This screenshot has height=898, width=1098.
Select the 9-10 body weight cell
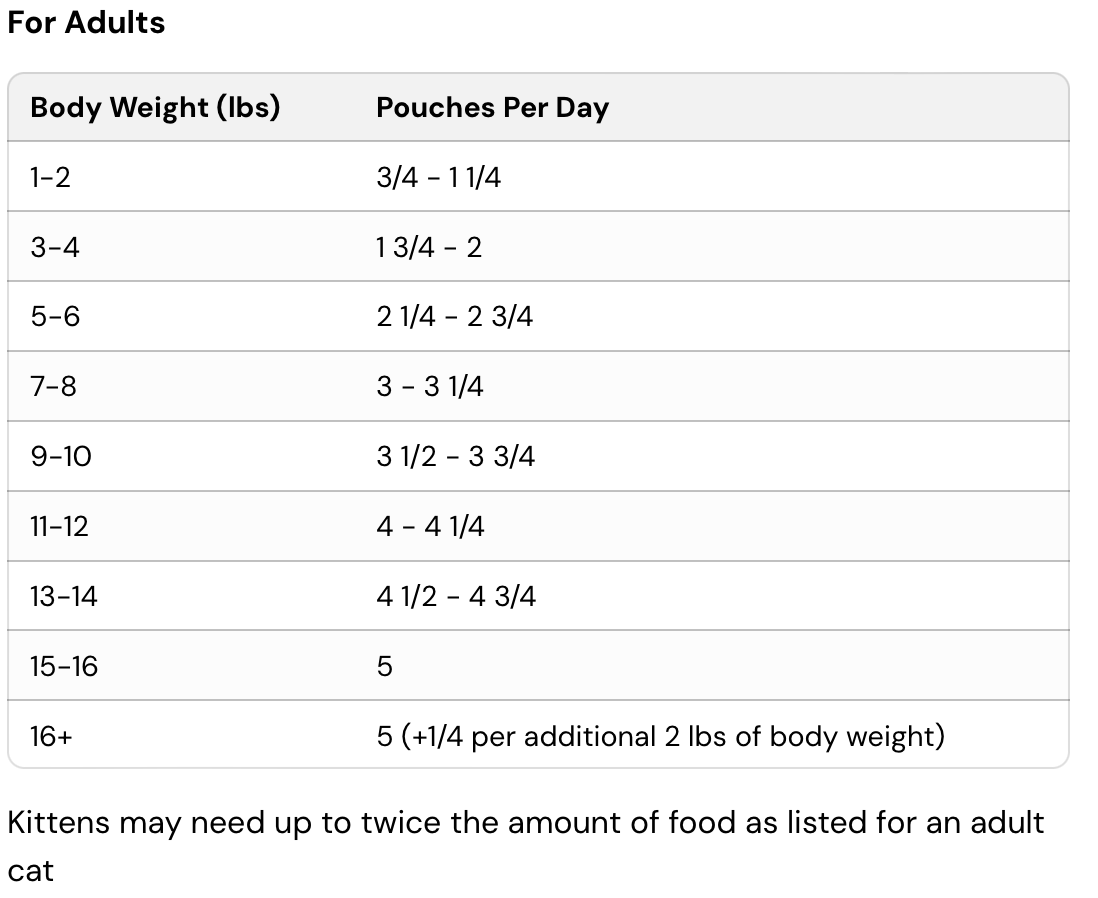[x=60, y=456]
